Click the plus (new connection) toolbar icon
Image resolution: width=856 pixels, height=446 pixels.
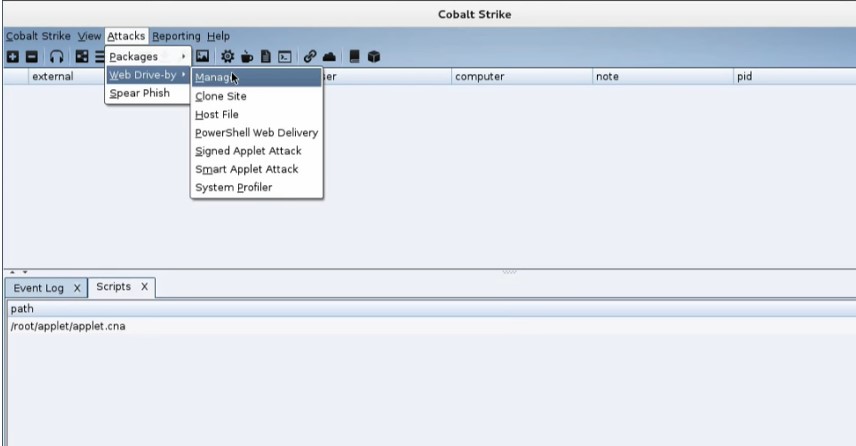pyautogui.click(x=13, y=56)
